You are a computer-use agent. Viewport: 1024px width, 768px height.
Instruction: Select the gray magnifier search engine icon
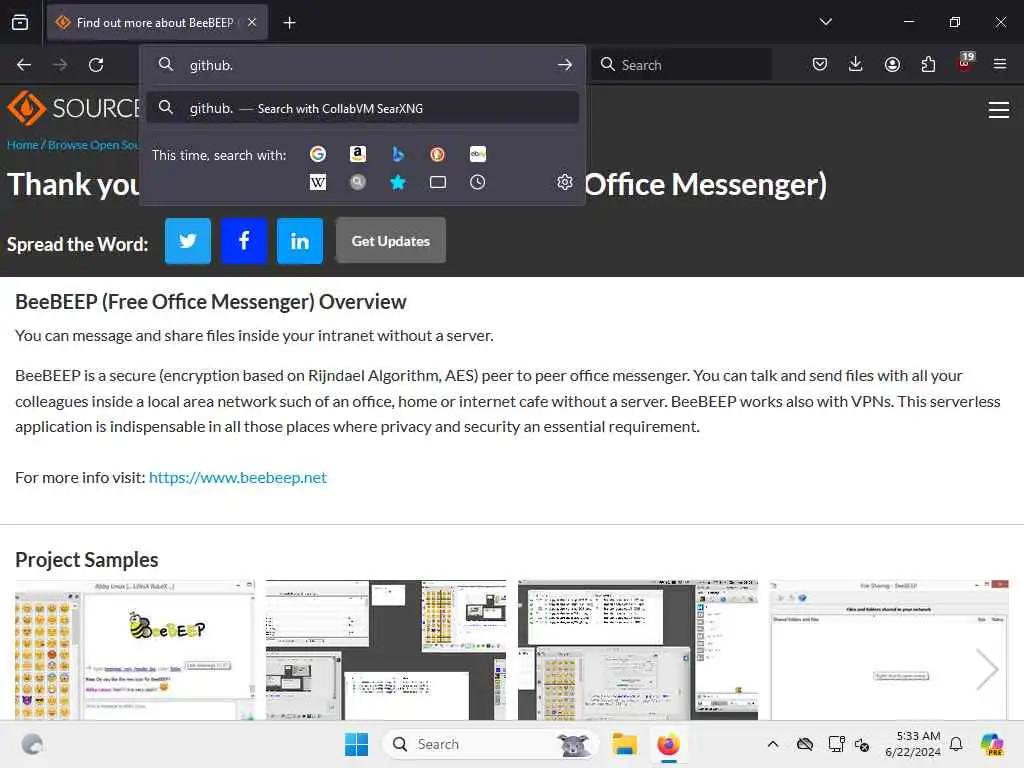[x=357, y=182]
